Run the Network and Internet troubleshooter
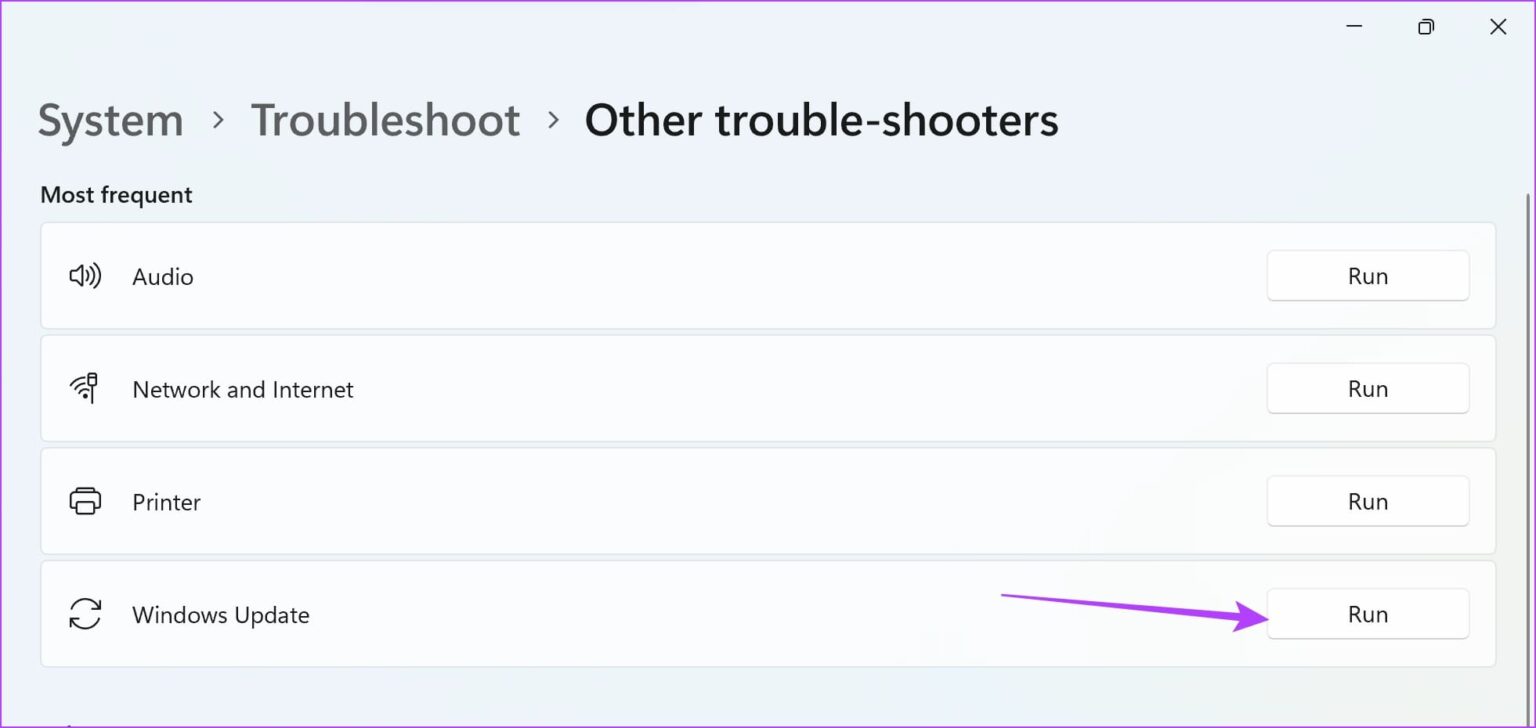This screenshot has width=1536, height=728. coord(1367,389)
